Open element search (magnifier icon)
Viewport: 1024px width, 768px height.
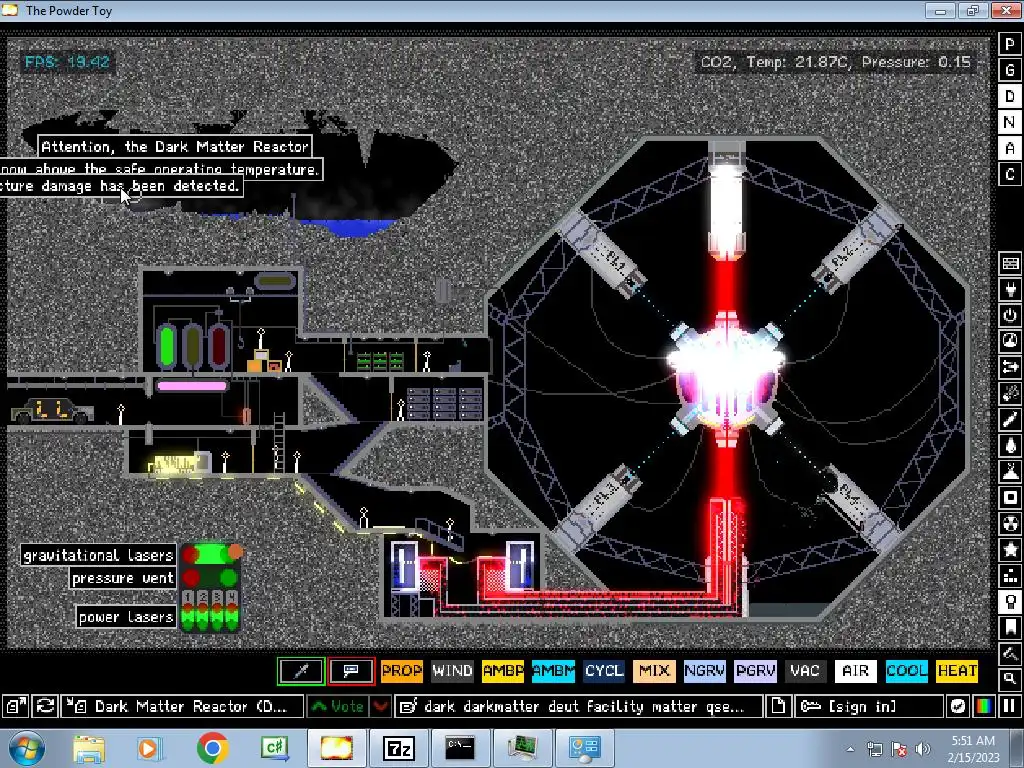1010,679
